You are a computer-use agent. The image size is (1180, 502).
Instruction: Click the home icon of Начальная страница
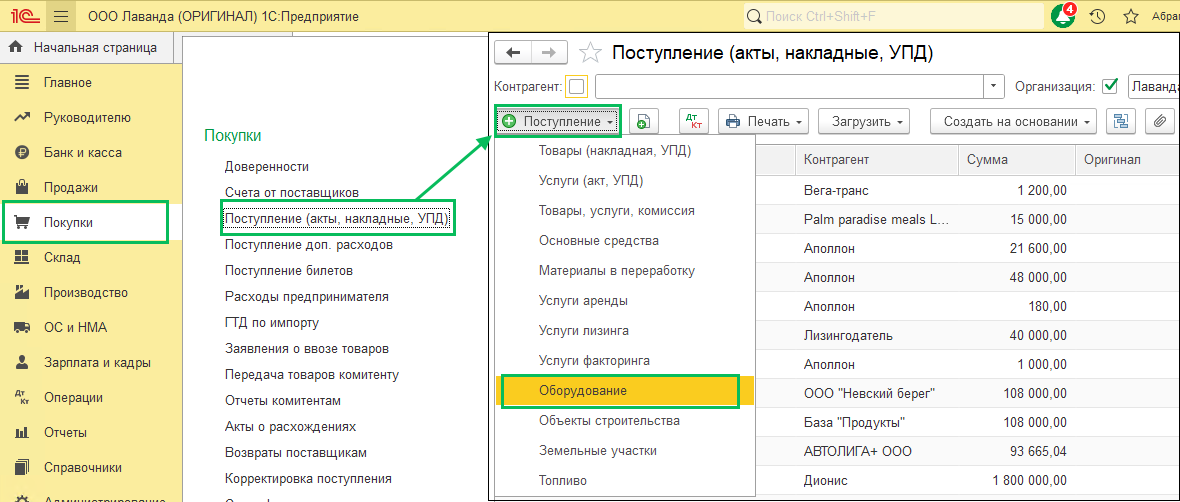15,47
